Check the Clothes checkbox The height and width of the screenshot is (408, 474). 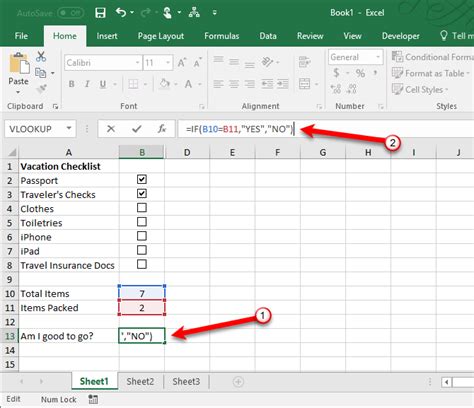click(x=142, y=208)
